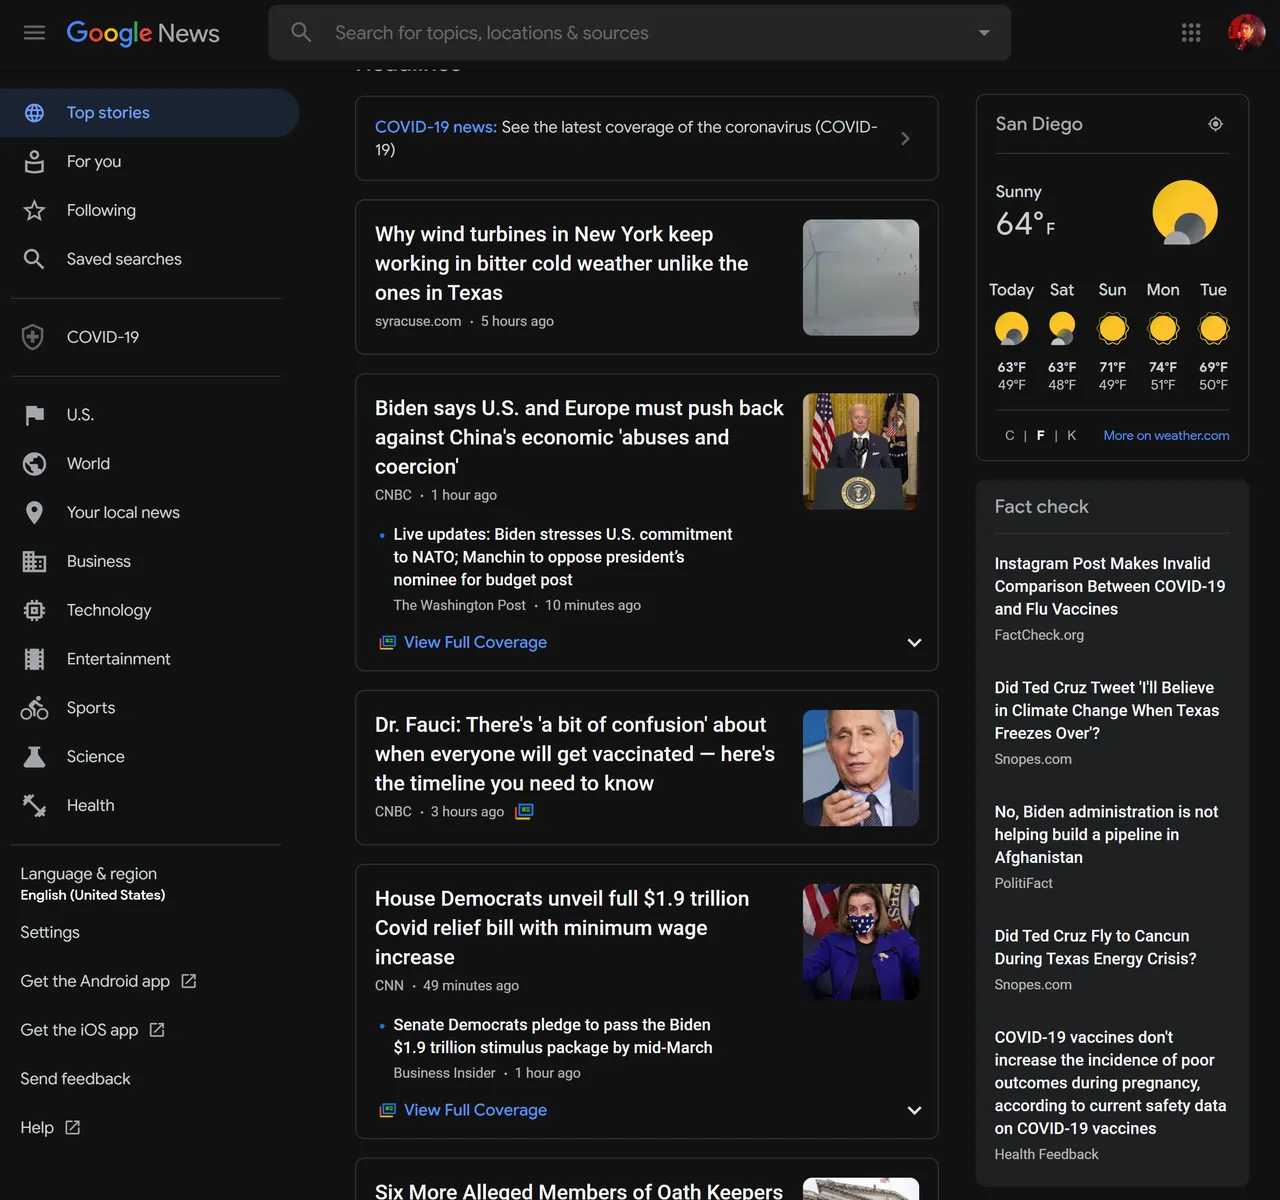Click the search magnifier icon

pos(301,32)
